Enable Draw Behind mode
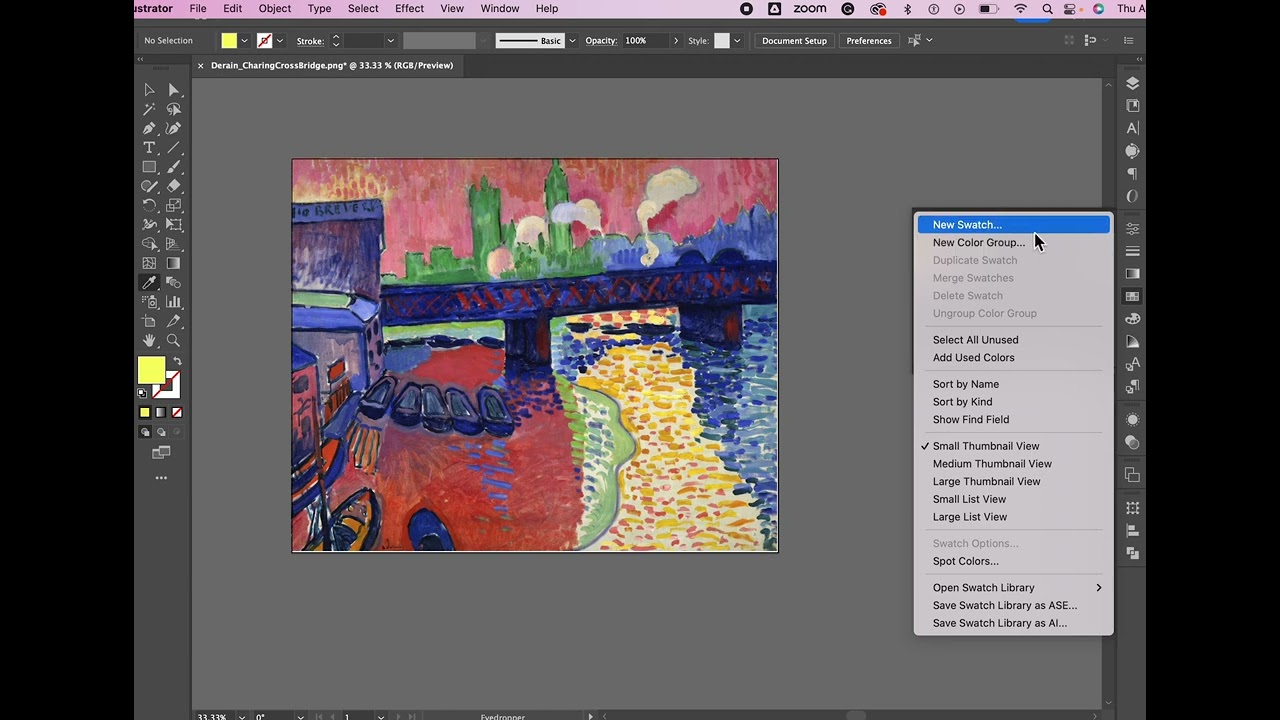This screenshot has height=720, width=1280. (161, 432)
